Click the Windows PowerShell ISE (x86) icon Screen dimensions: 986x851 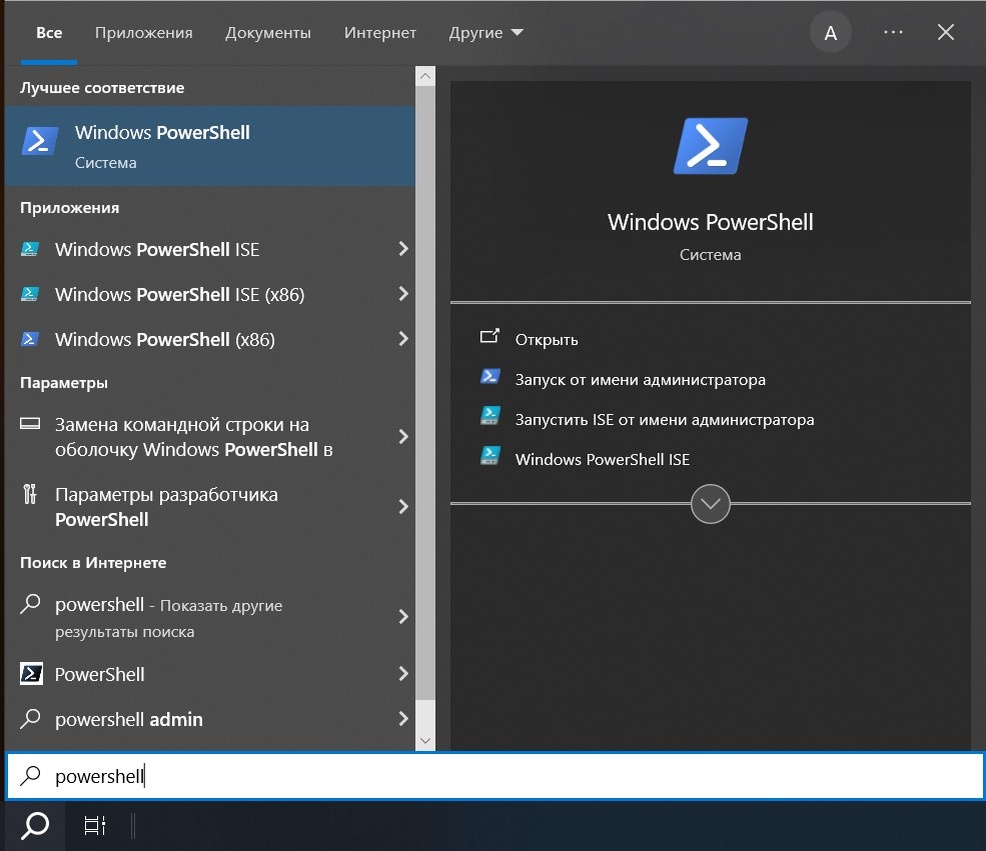coord(30,294)
